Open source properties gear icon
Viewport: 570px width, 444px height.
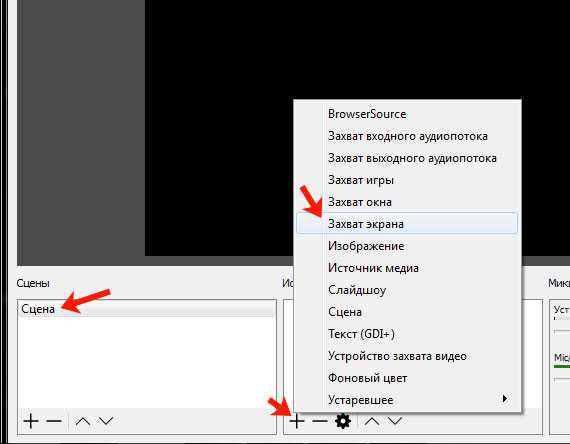coord(343,421)
